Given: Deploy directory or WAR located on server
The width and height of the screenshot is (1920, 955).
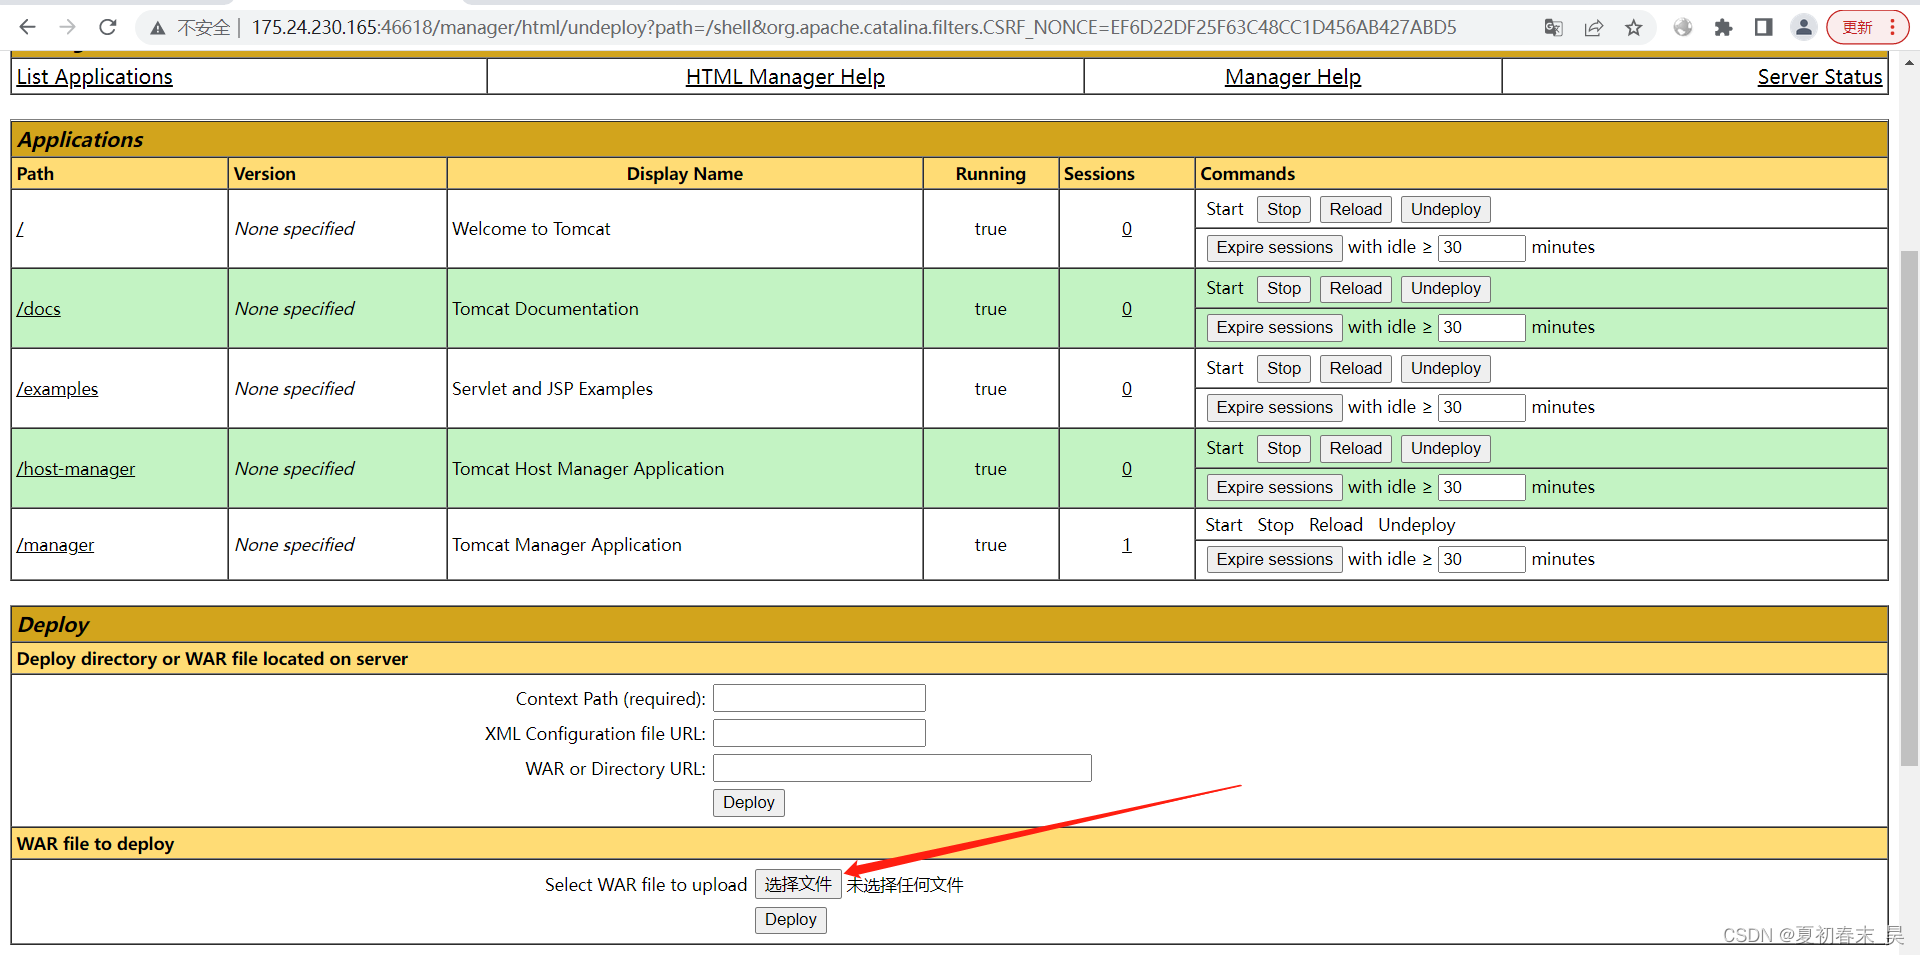Looking at the screenshot, I should point(748,803).
